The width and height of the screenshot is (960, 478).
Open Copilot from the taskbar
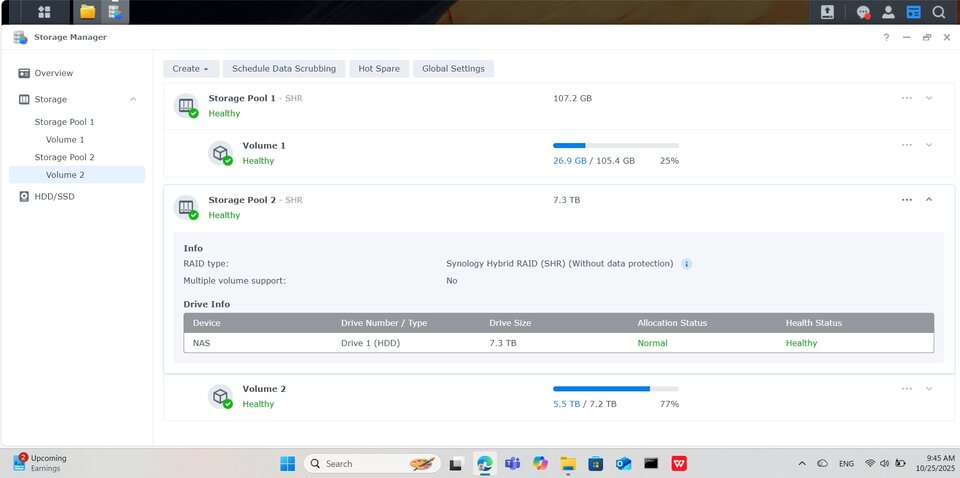(x=540, y=464)
